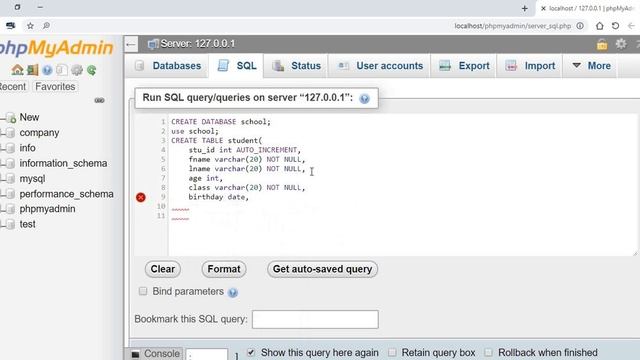The image size is (640, 360).
Task: Click help icon next to Bind parameters
Action: tap(233, 292)
